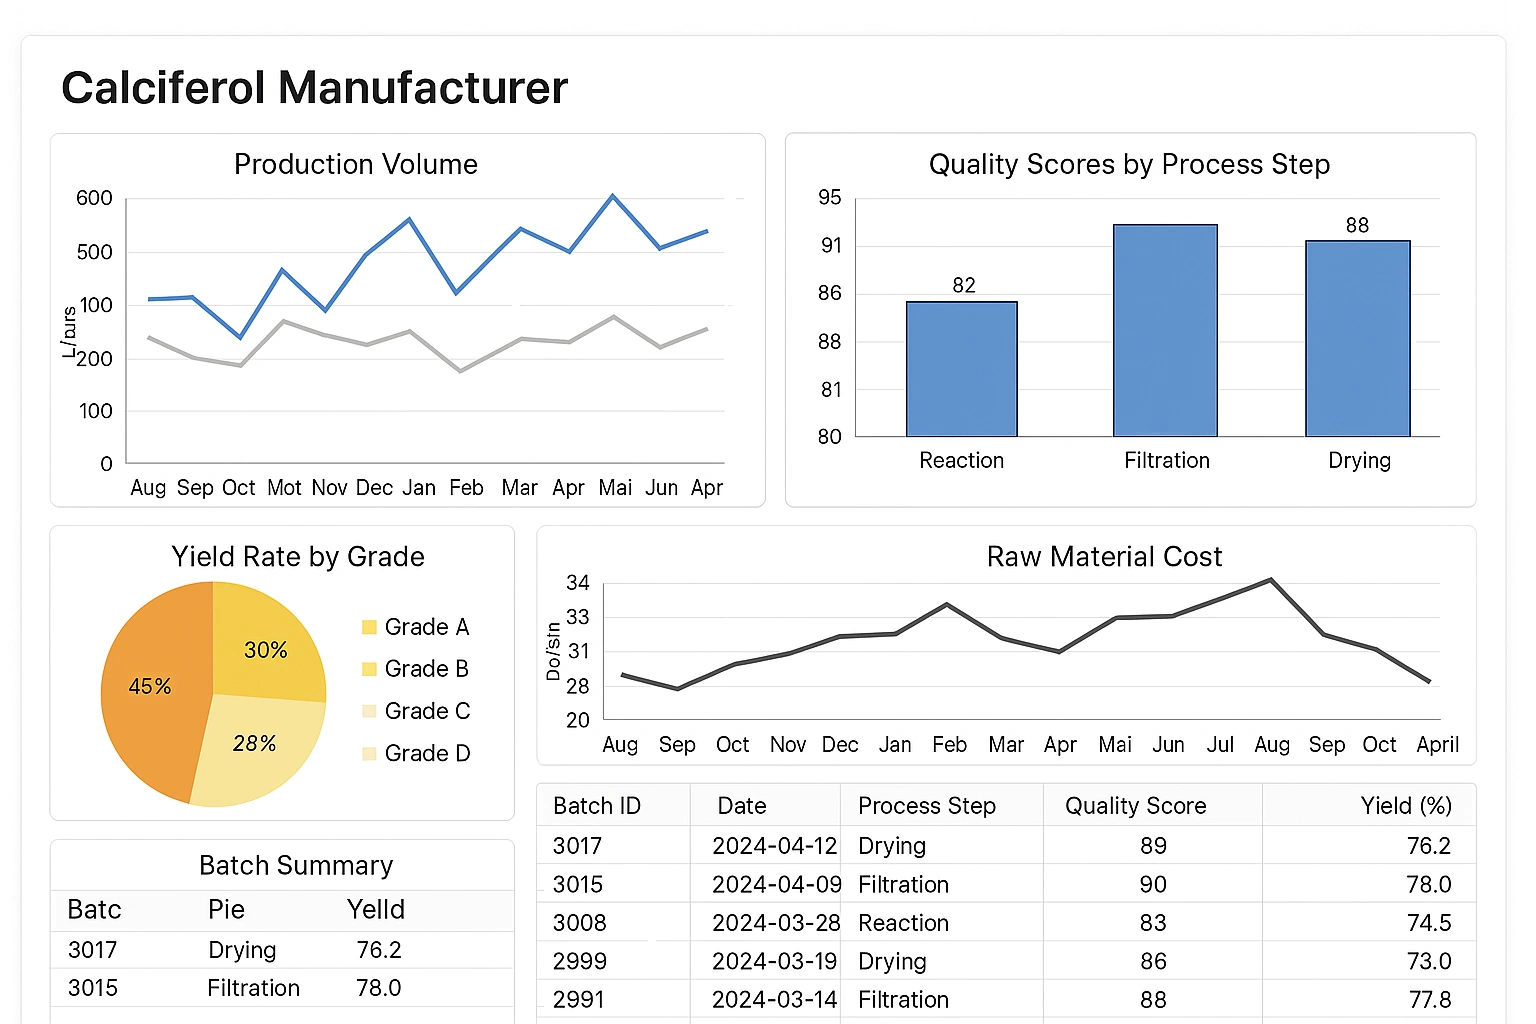Screen dimensions: 1536x1024
Task: Click the Raw Material Cost peak at Aug
Action: coord(1271,580)
